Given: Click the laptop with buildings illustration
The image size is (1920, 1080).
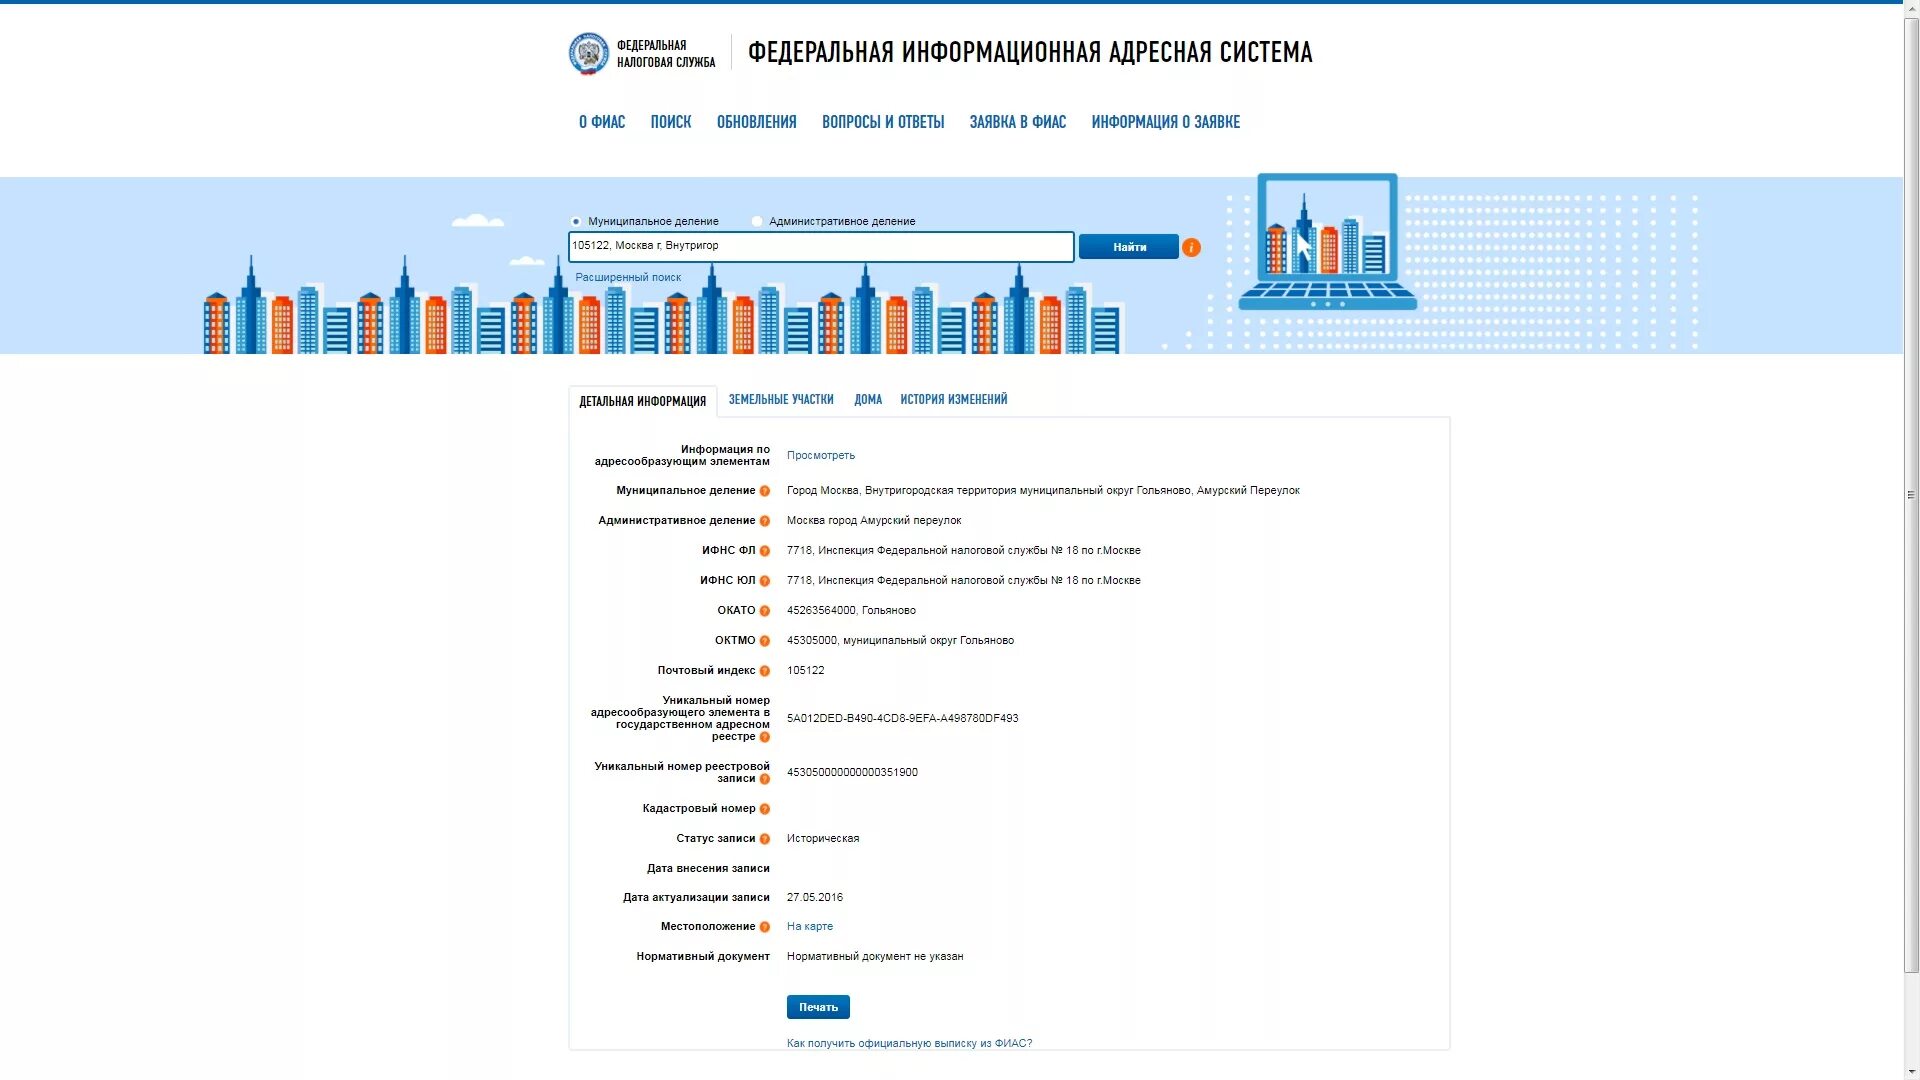Looking at the screenshot, I should [1327, 242].
